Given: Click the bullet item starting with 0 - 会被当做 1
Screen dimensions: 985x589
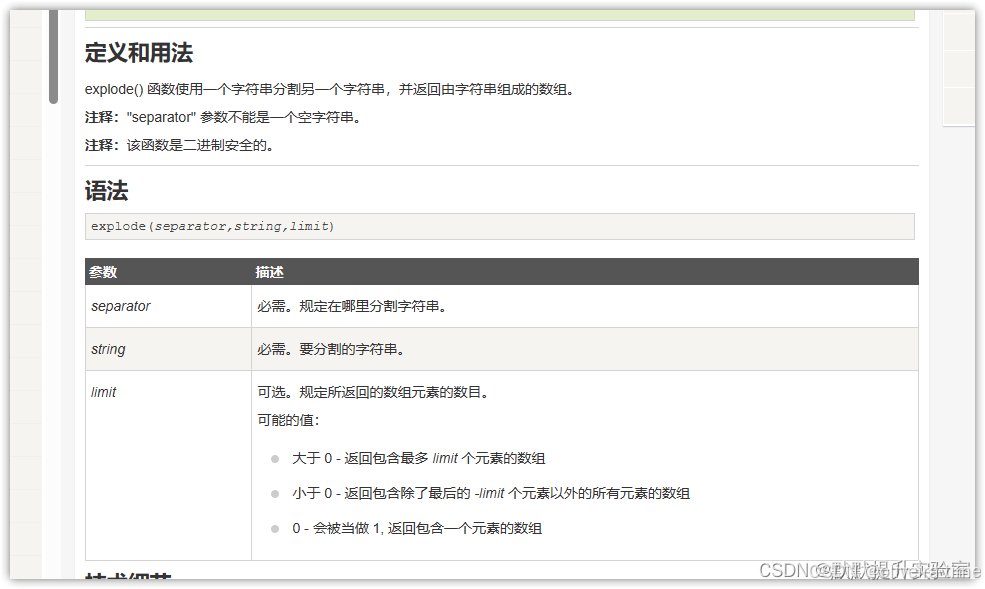Looking at the screenshot, I should (x=416, y=528).
